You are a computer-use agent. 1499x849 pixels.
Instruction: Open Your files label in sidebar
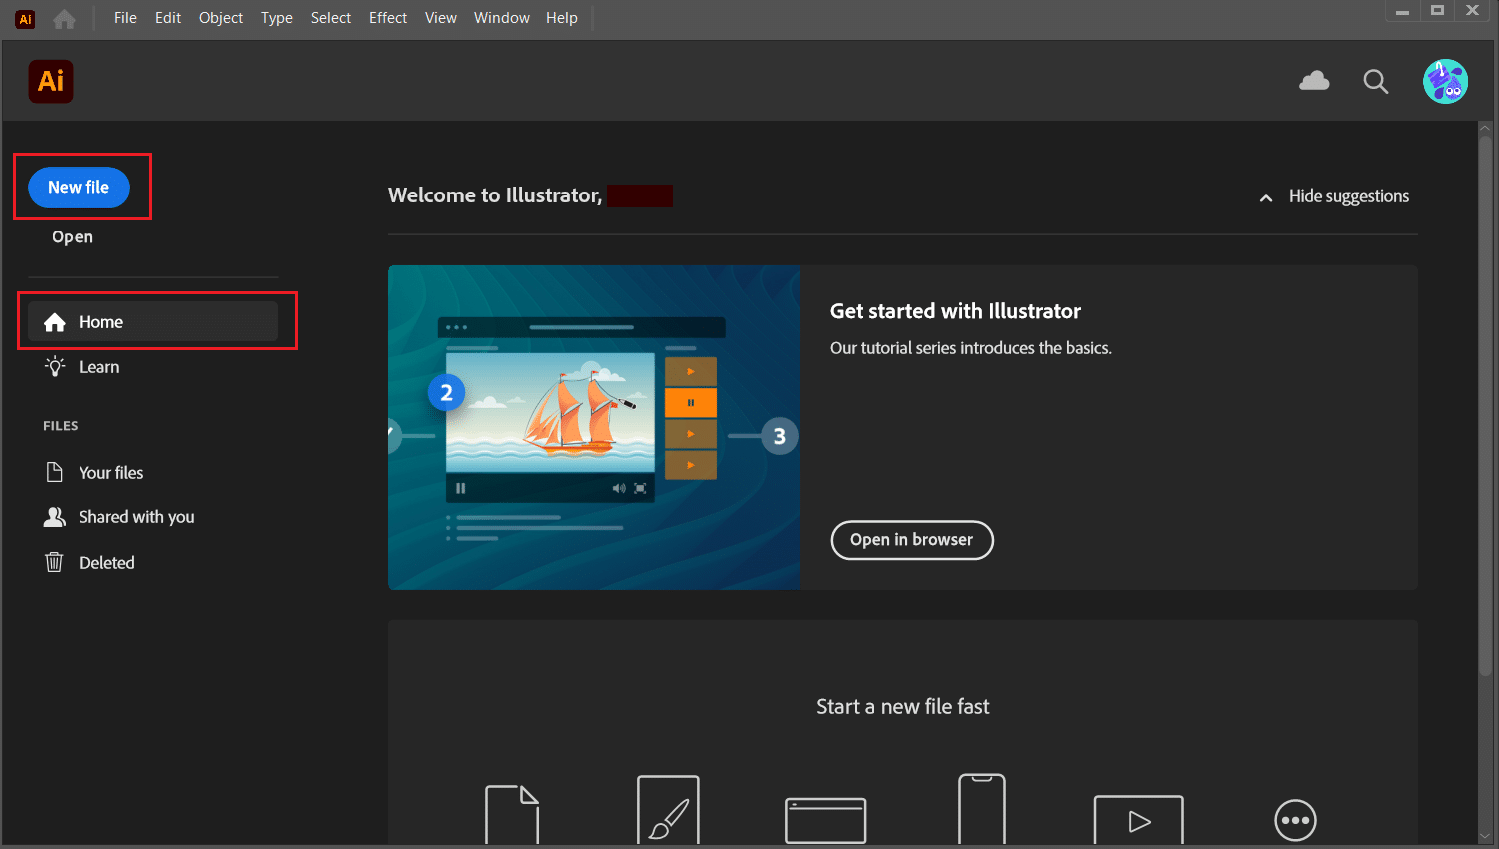[111, 473]
